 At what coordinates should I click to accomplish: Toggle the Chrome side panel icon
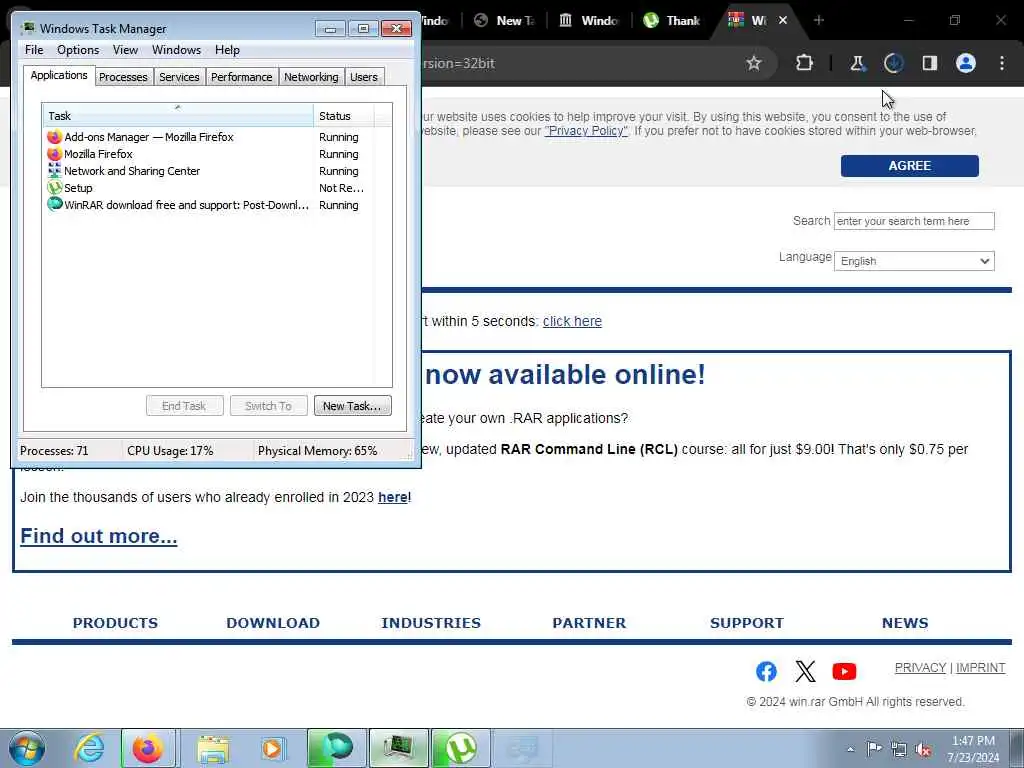tap(929, 63)
